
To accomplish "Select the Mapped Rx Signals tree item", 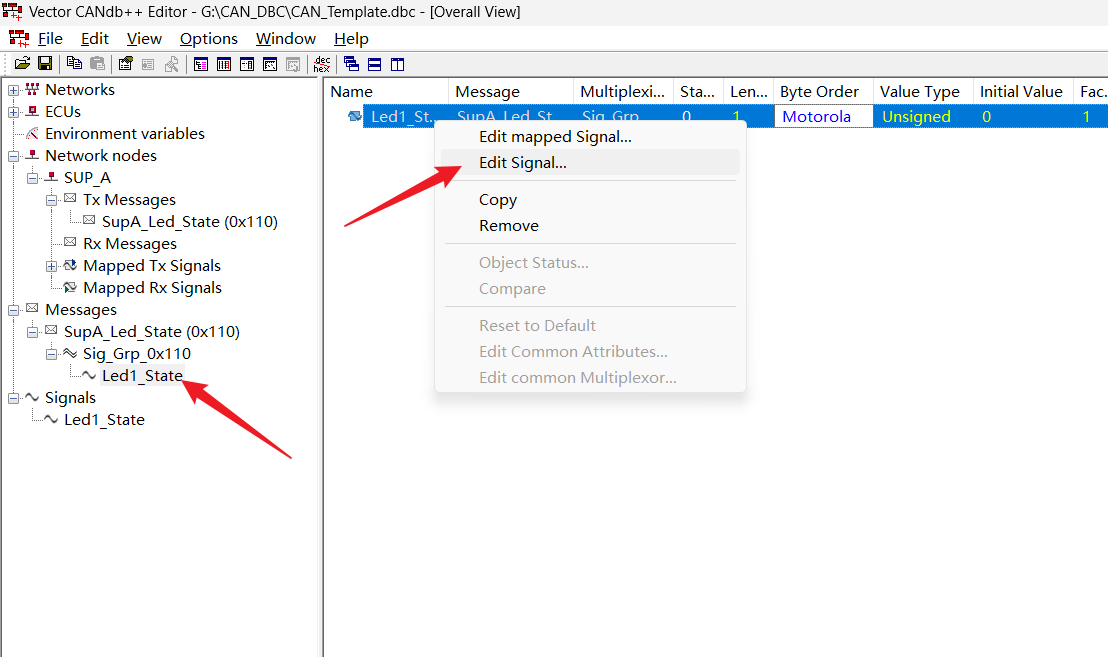I will point(152,288).
